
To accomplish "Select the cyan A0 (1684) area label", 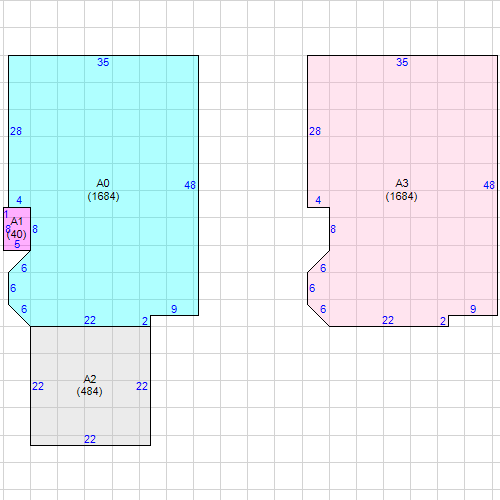I will (x=103, y=190).
